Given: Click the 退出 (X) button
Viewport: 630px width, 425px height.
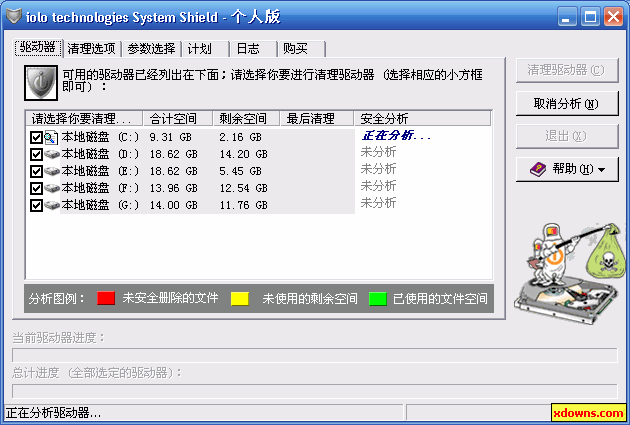Looking at the screenshot, I should 567,136.
